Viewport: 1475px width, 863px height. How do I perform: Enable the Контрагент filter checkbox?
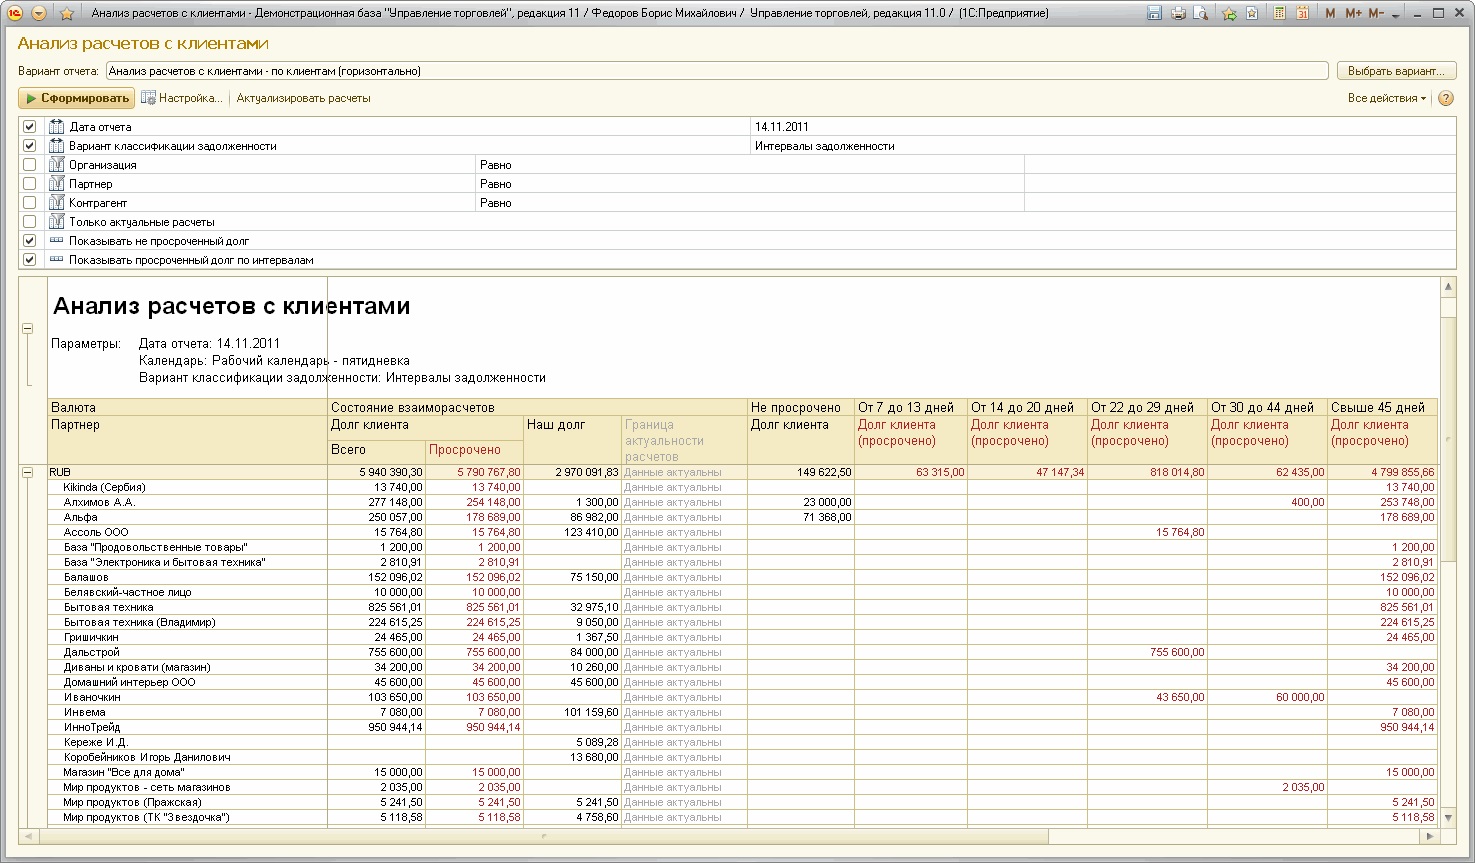click(29, 203)
